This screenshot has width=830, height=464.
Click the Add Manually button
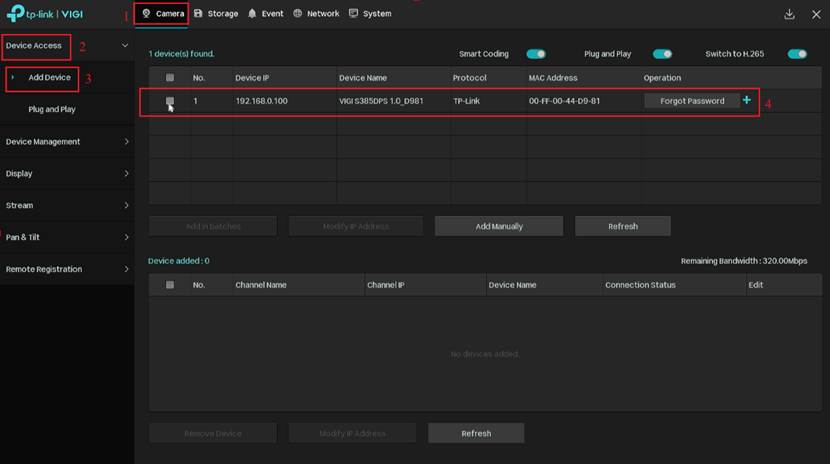coord(499,226)
